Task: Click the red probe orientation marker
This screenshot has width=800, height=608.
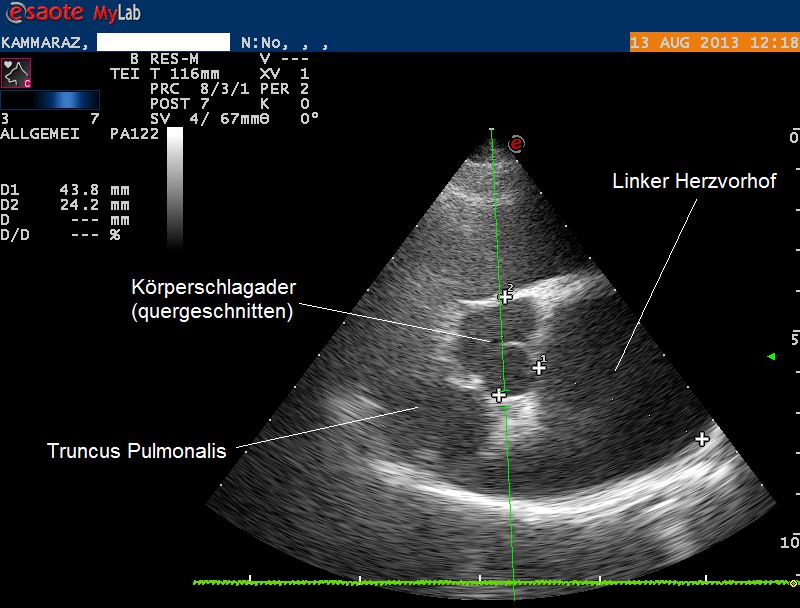Action: click(516, 144)
